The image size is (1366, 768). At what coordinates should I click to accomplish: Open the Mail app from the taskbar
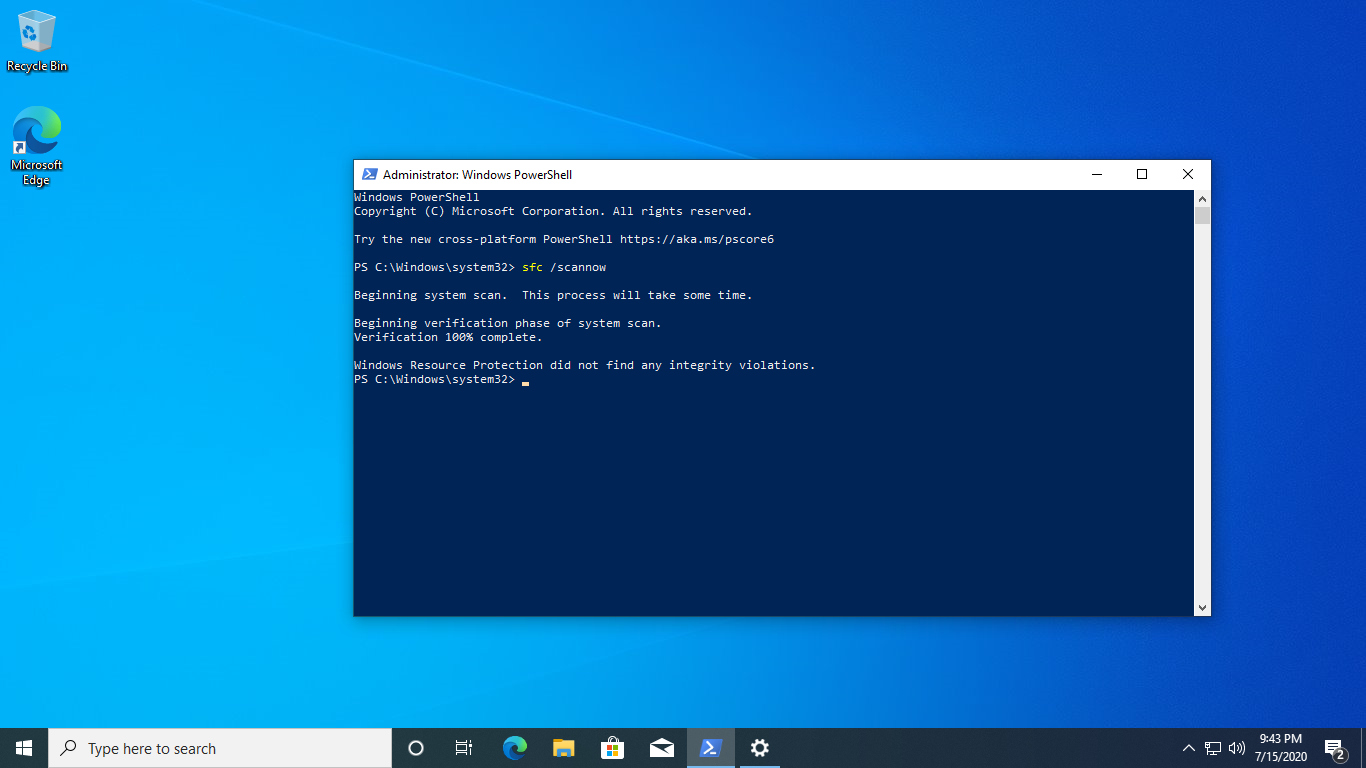(x=662, y=748)
